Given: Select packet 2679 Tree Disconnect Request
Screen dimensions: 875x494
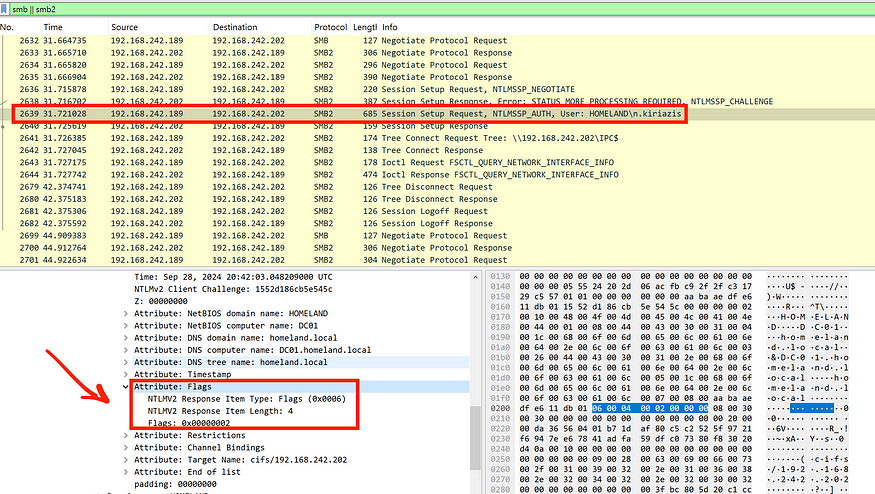Looking at the screenshot, I should (x=438, y=187).
